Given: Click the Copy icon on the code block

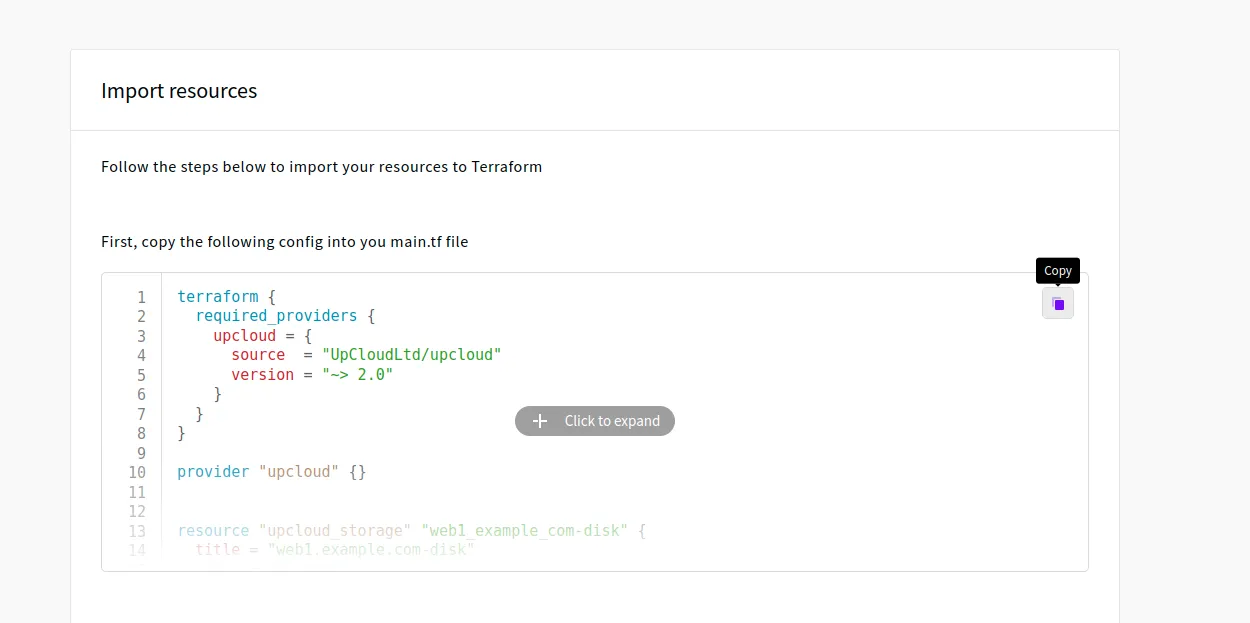Looking at the screenshot, I should (x=1057, y=304).
